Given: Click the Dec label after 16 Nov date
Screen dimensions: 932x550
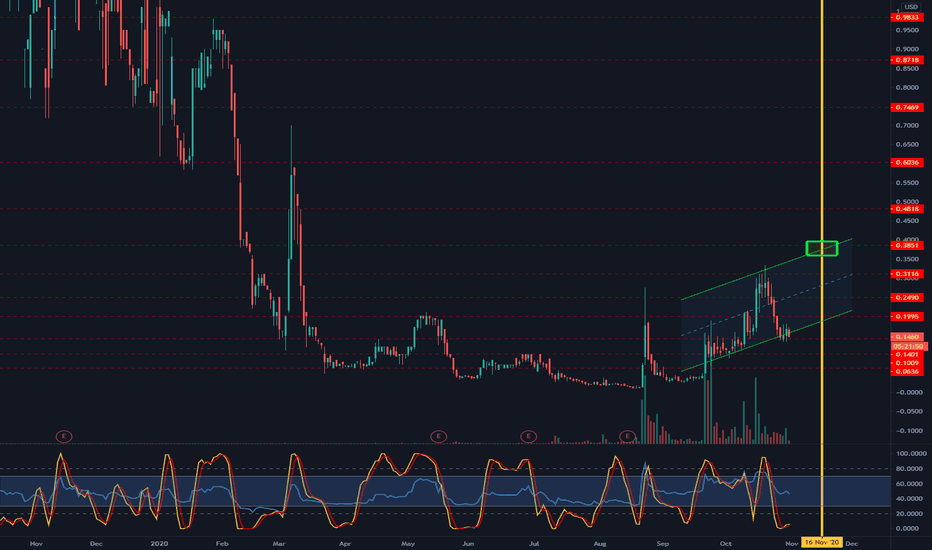Looking at the screenshot, I should coord(852,543).
